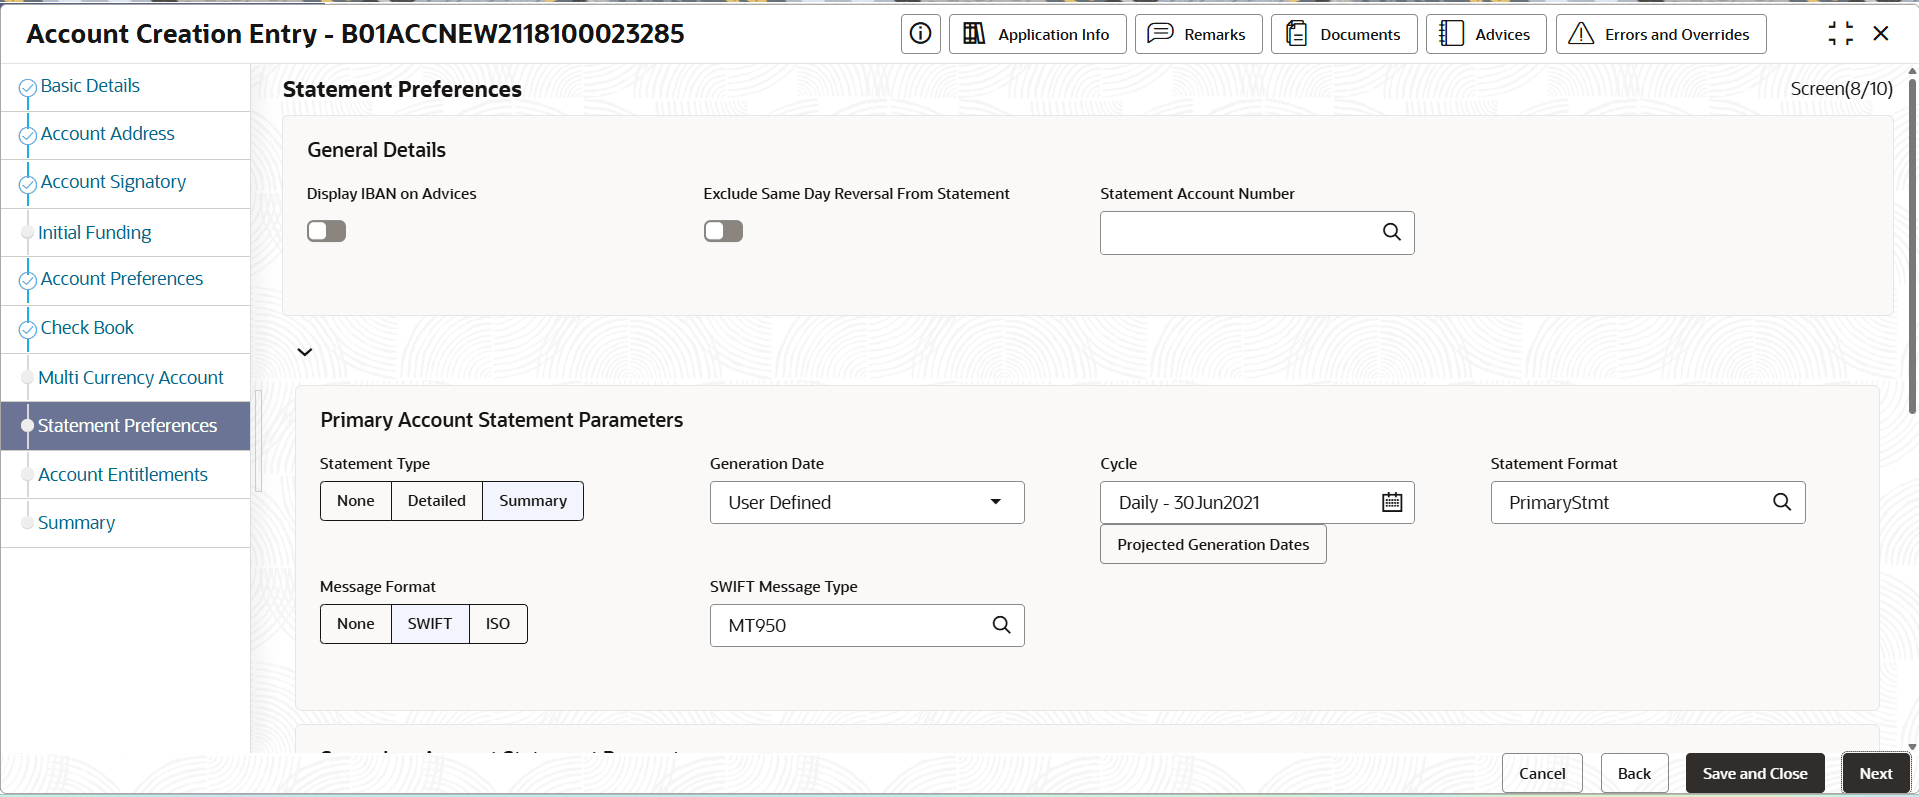
Task: Go to Initial Funding step
Action: point(94,233)
